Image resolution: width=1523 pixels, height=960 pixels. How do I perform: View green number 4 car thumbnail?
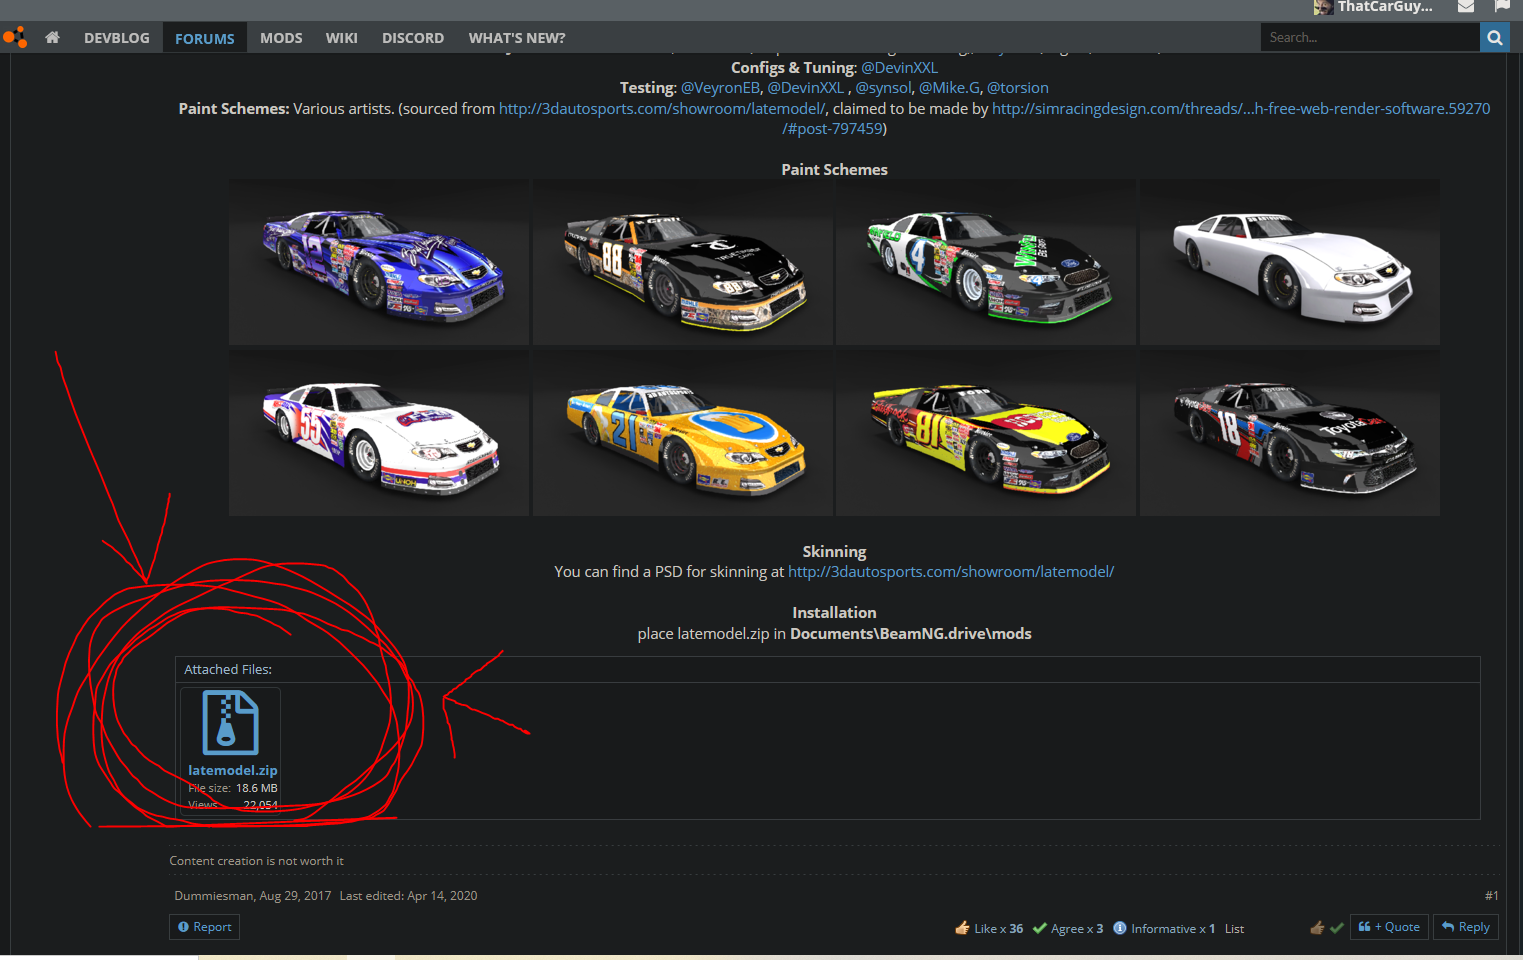(x=986, y=262)
